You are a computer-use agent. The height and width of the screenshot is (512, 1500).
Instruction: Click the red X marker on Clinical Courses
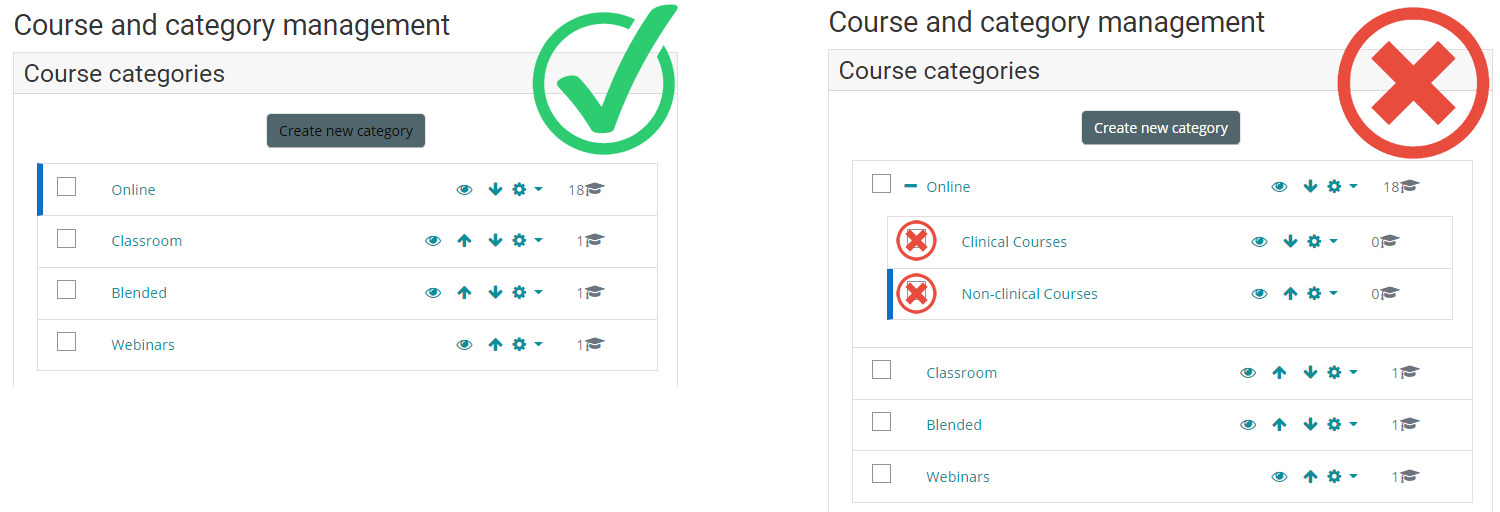pos(916,241)
